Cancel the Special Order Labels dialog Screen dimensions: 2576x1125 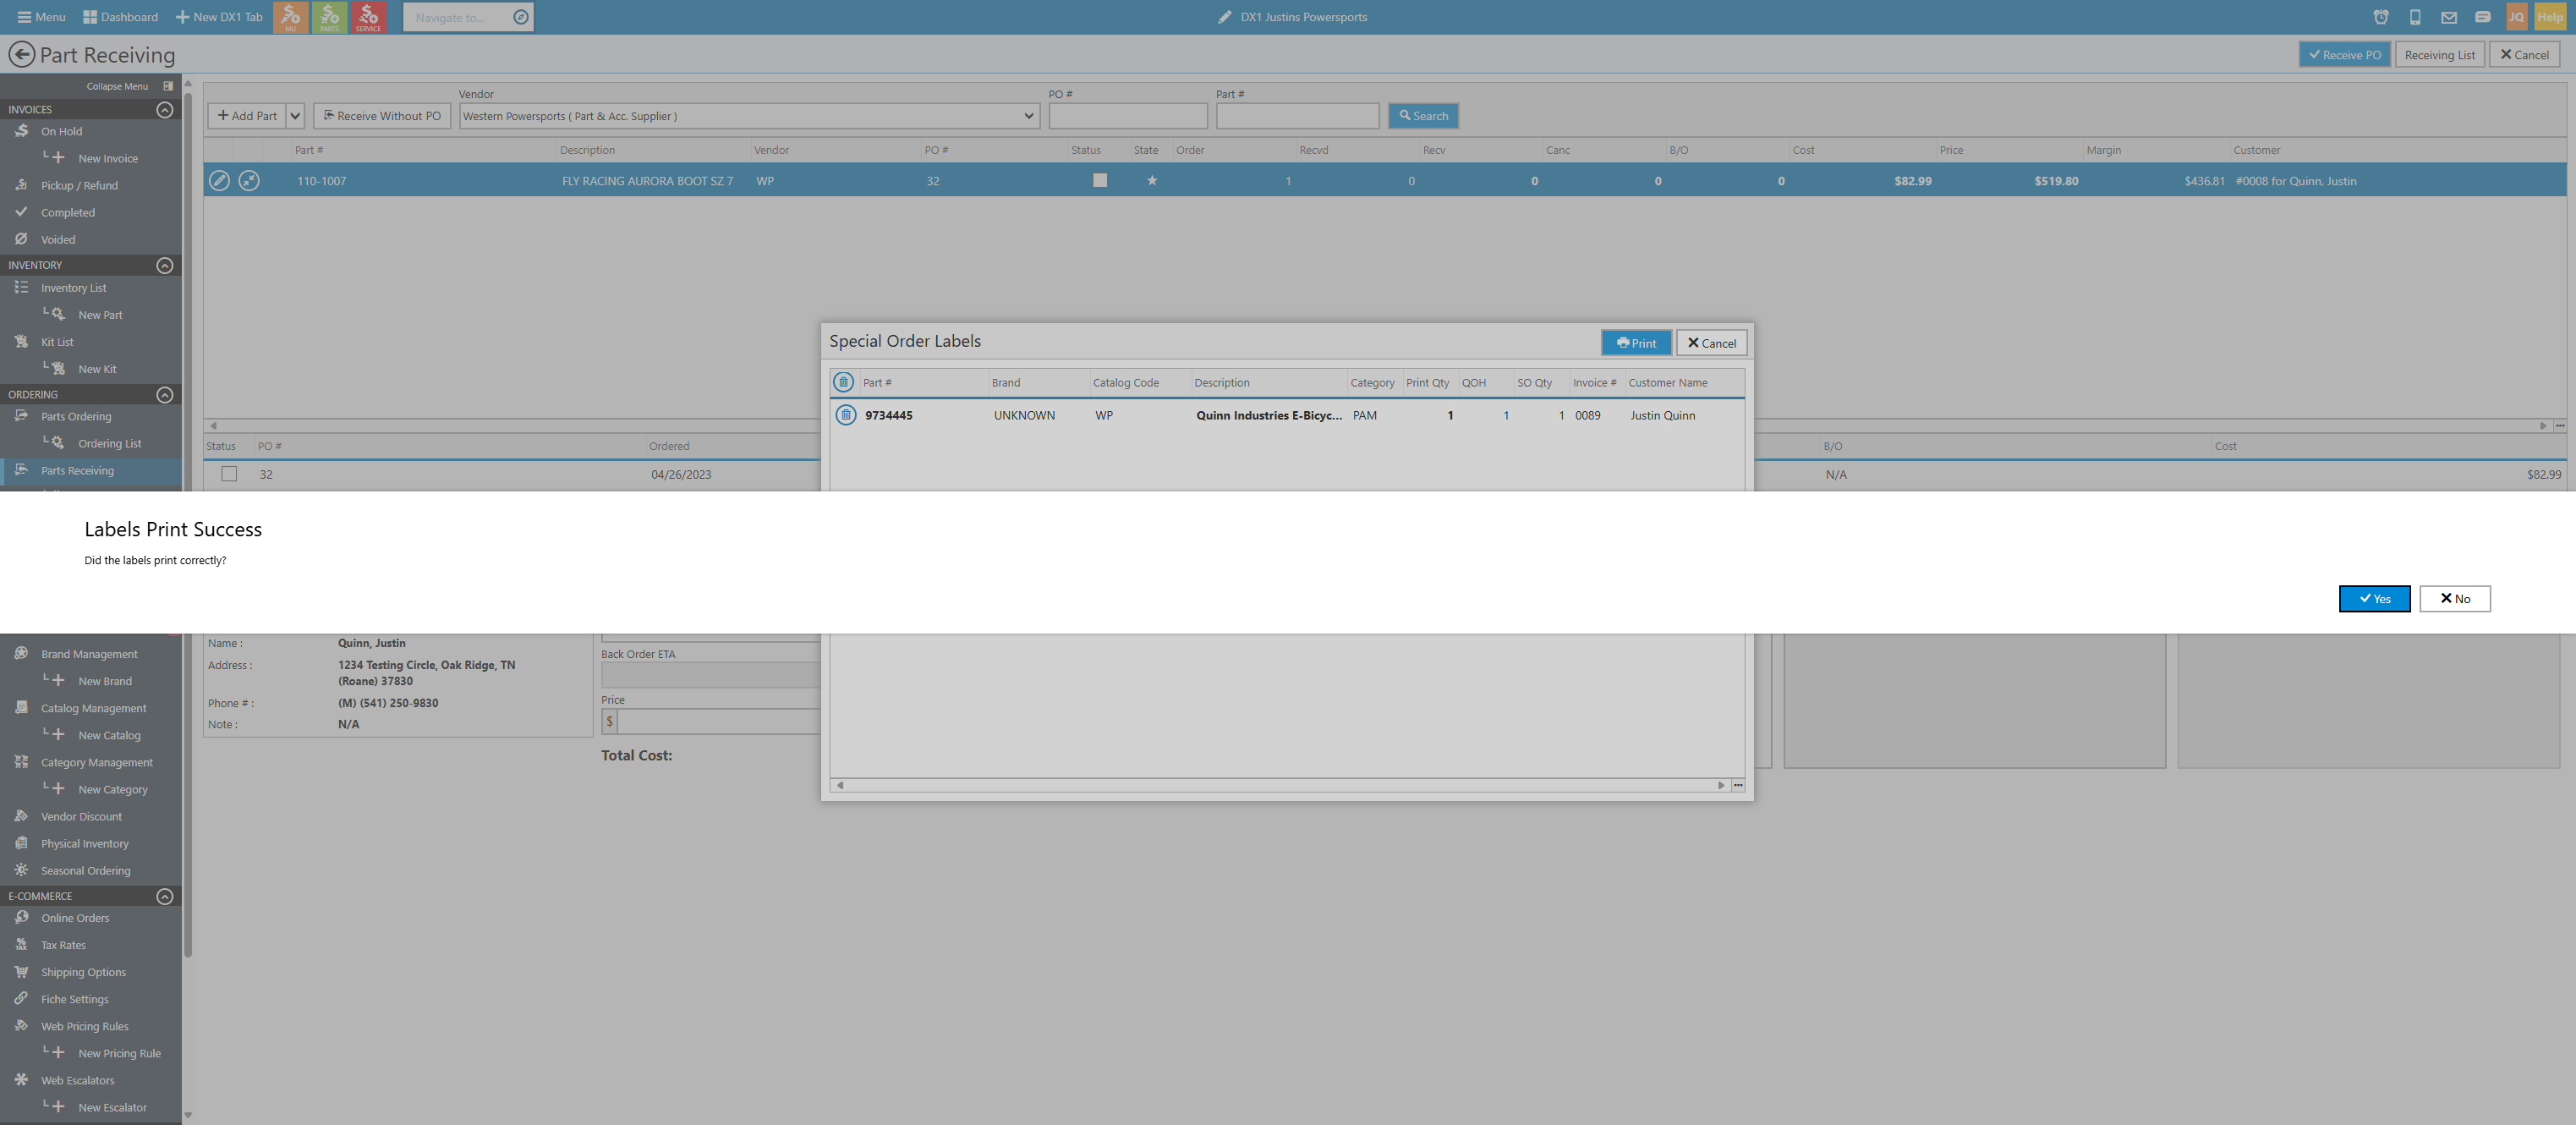(x=1712, y=343)
